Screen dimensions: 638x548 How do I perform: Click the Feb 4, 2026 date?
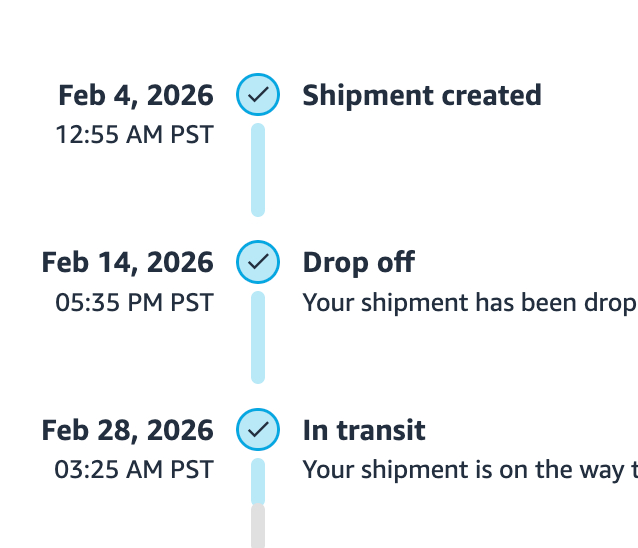coord(136,95)
